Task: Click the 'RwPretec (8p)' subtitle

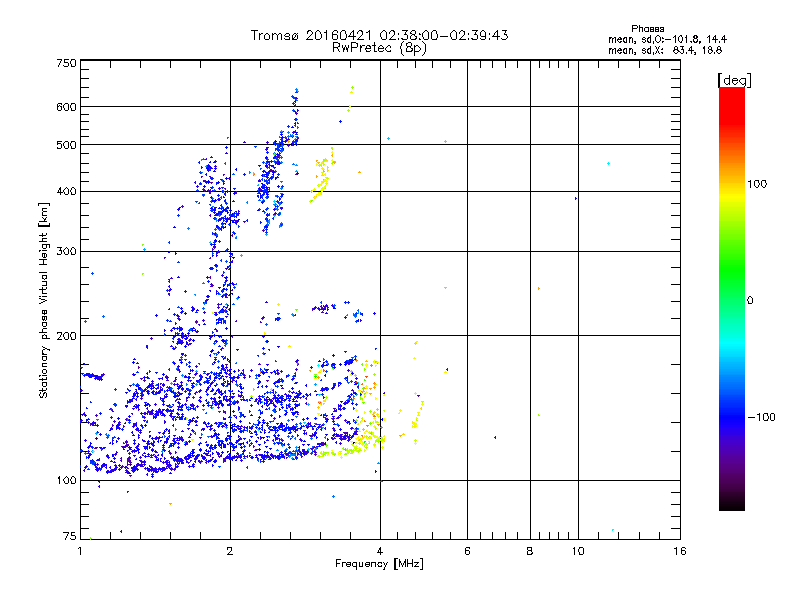Action: (x=380, y=48)
